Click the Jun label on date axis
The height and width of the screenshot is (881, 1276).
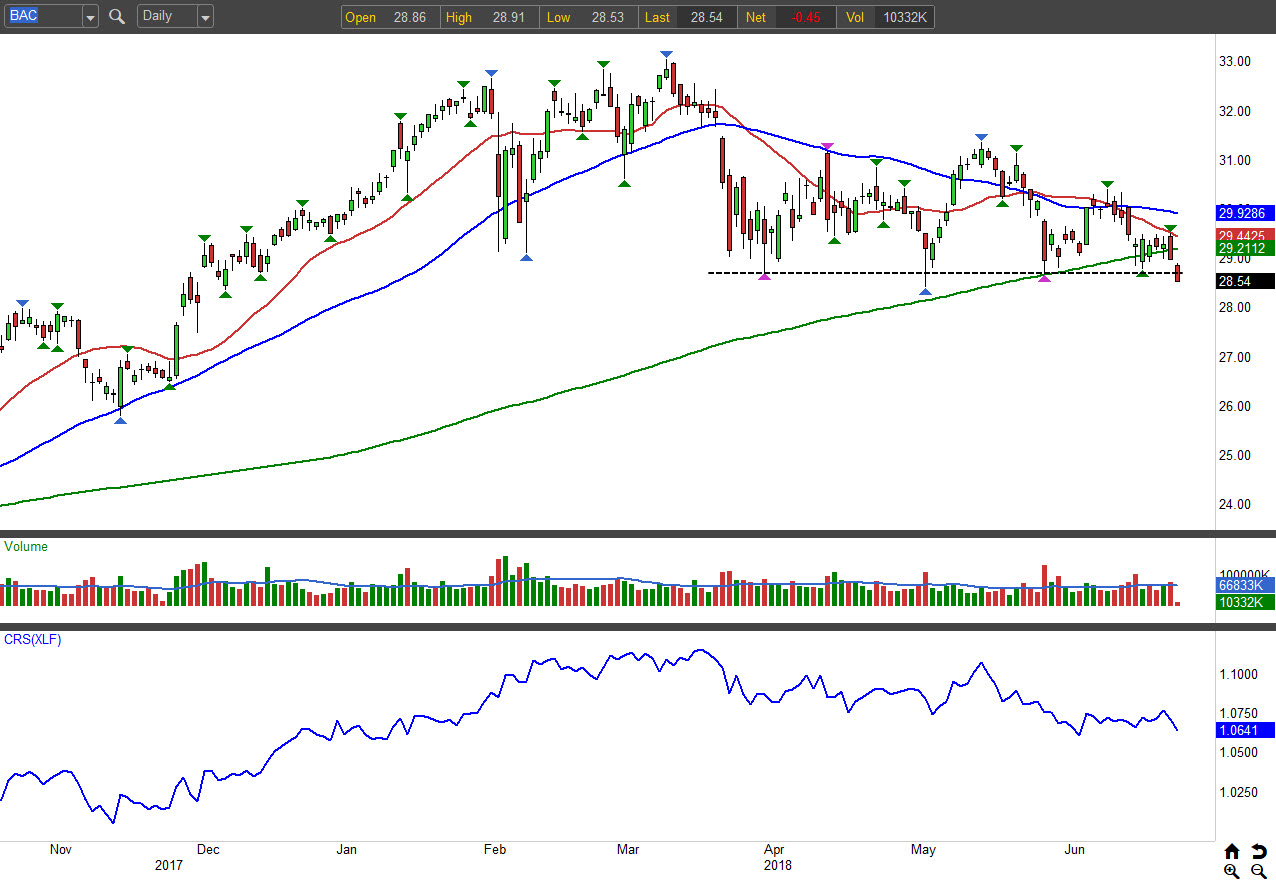pyautogui.click(x=1075, y=850)
